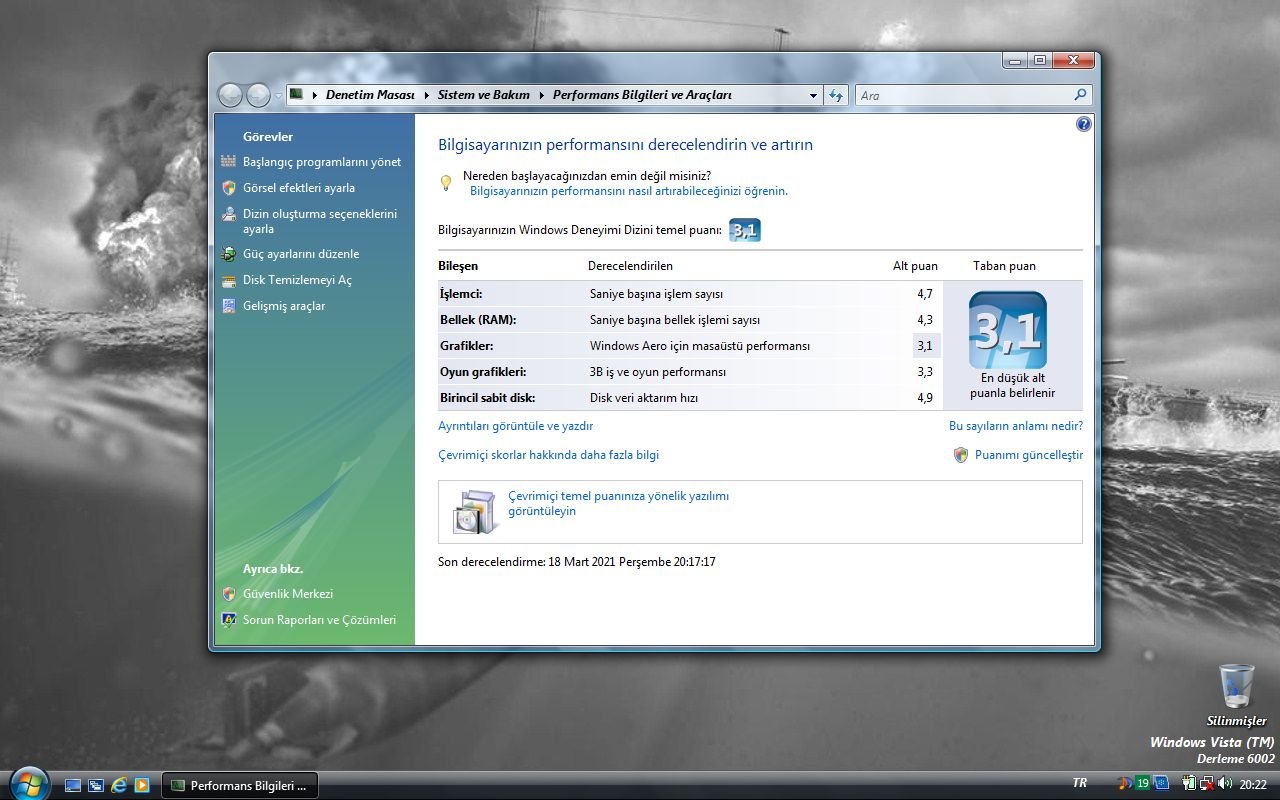Click the Oyun grafikleri row label
The height and width of the screenshot is (800, 1280).
[483, 372]
